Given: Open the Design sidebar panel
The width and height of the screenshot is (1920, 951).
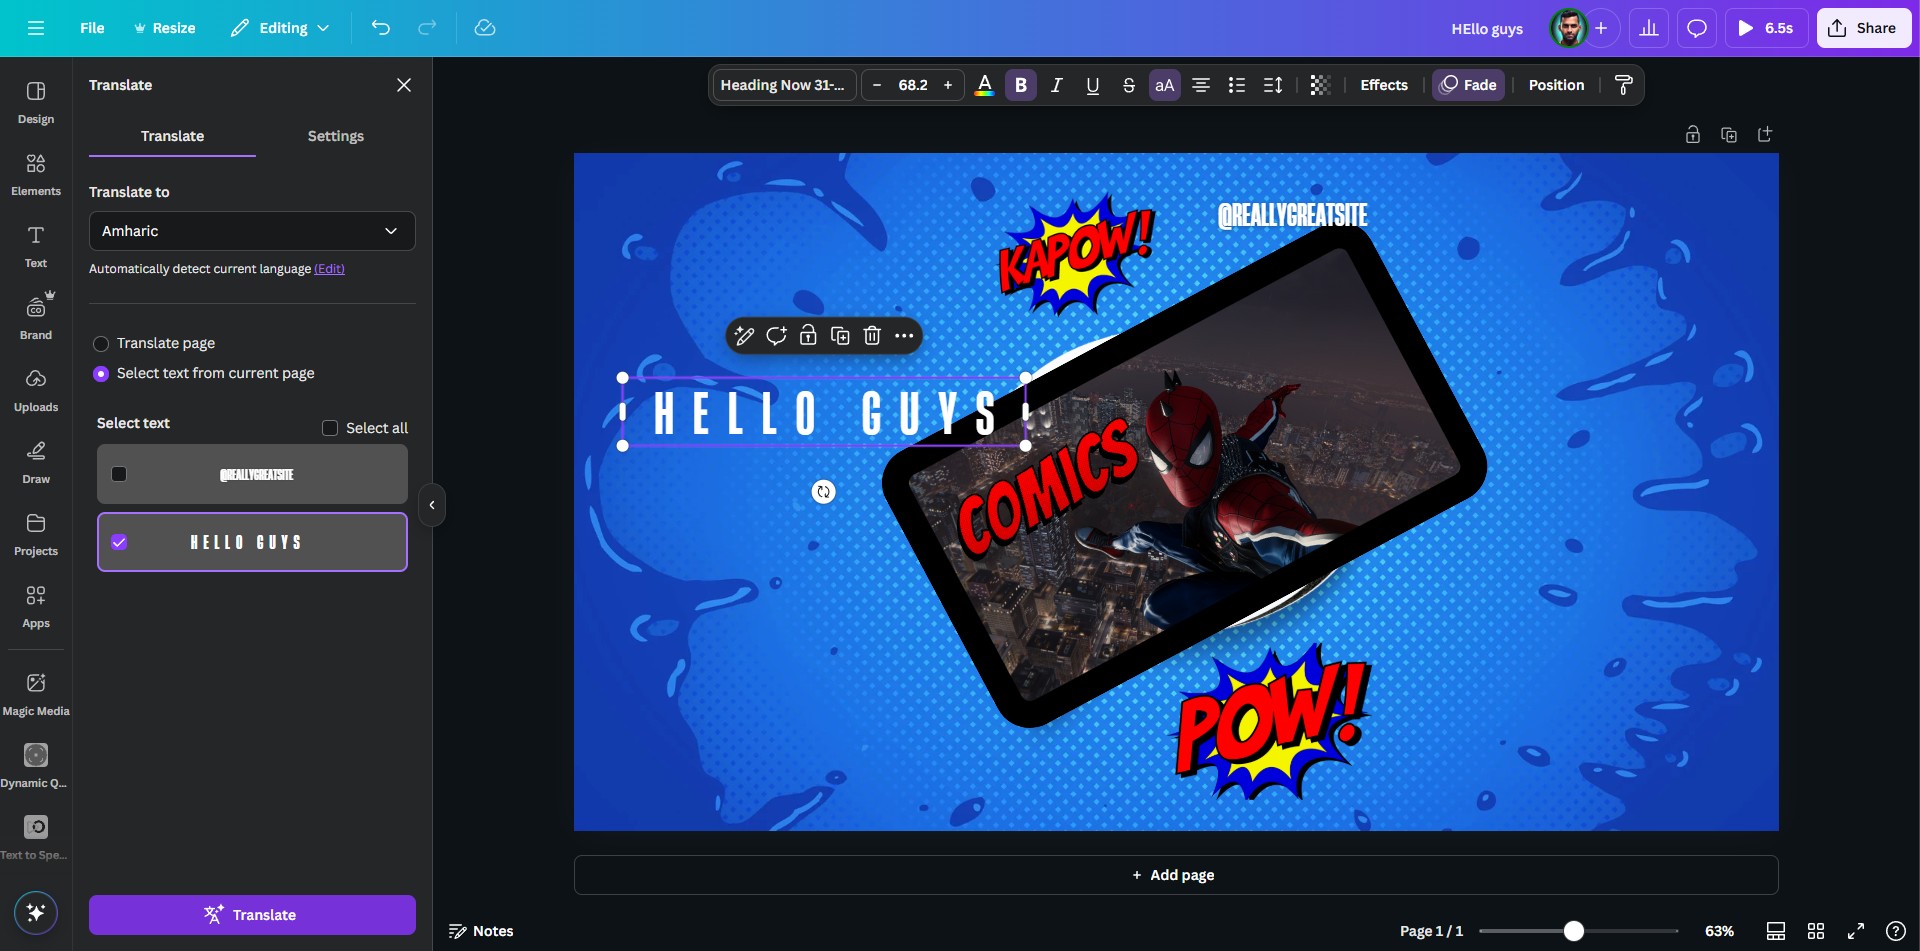Looking at the screenshot, I should point(36,102).
